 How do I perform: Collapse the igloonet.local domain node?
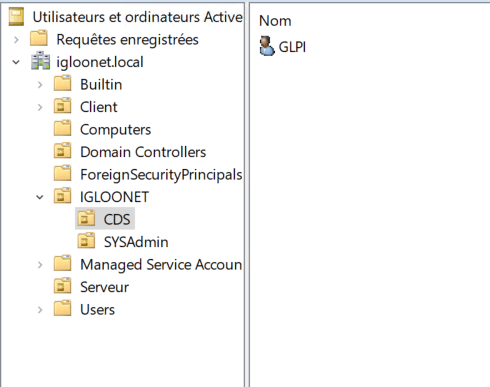click(x=16, y=62)
